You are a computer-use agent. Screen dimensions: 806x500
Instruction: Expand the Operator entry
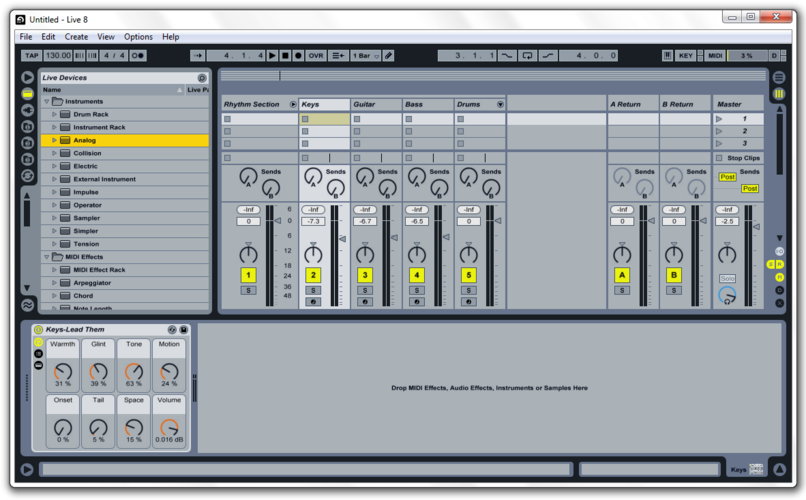[54, 205]
